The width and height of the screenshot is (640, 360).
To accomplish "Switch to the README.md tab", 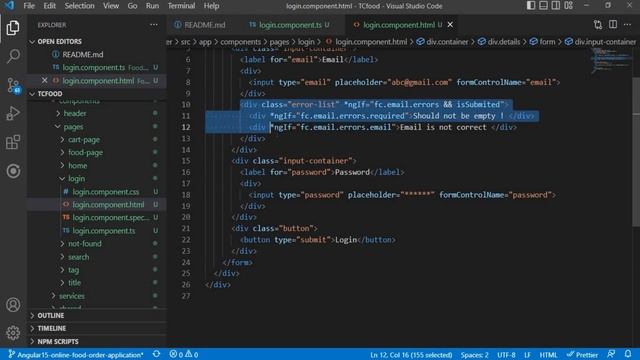I will (x=200, y=25).
